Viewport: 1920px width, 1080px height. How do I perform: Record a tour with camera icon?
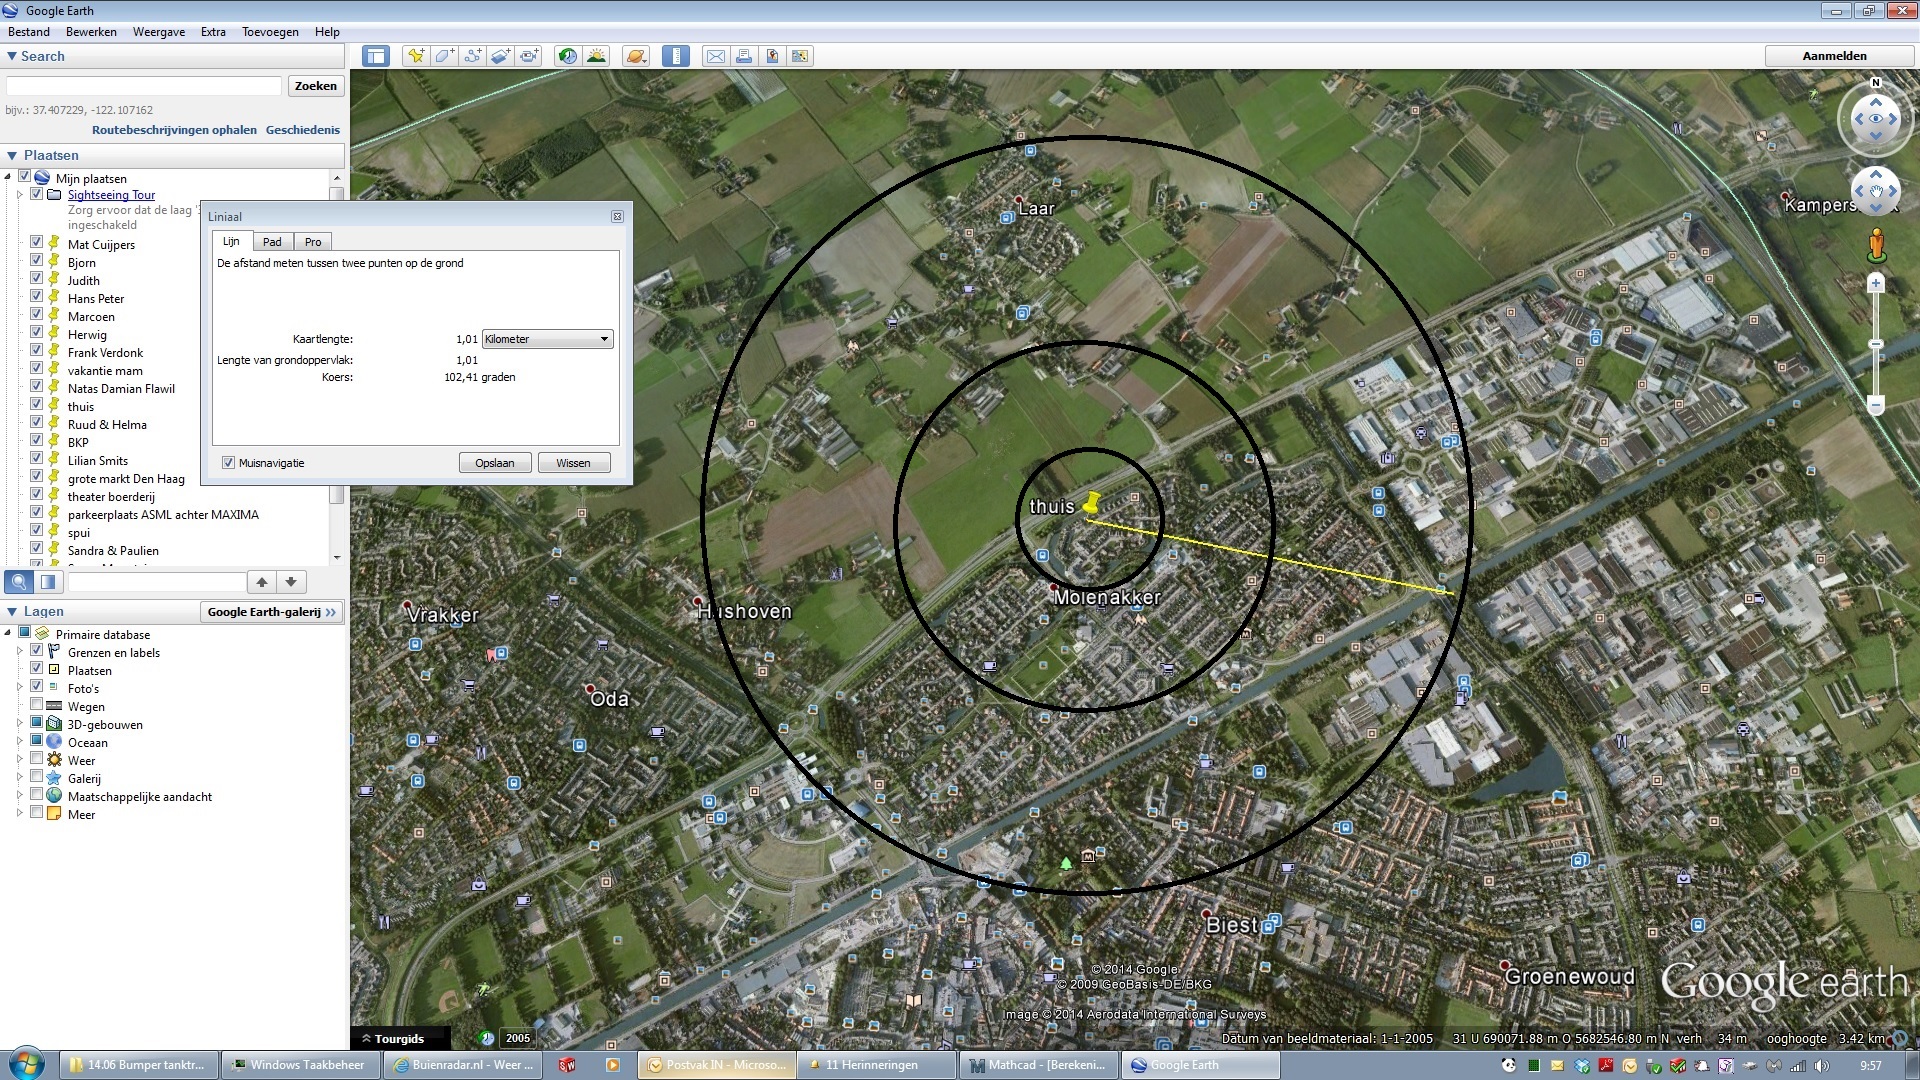pyautogui.click(x=529, y=56)
